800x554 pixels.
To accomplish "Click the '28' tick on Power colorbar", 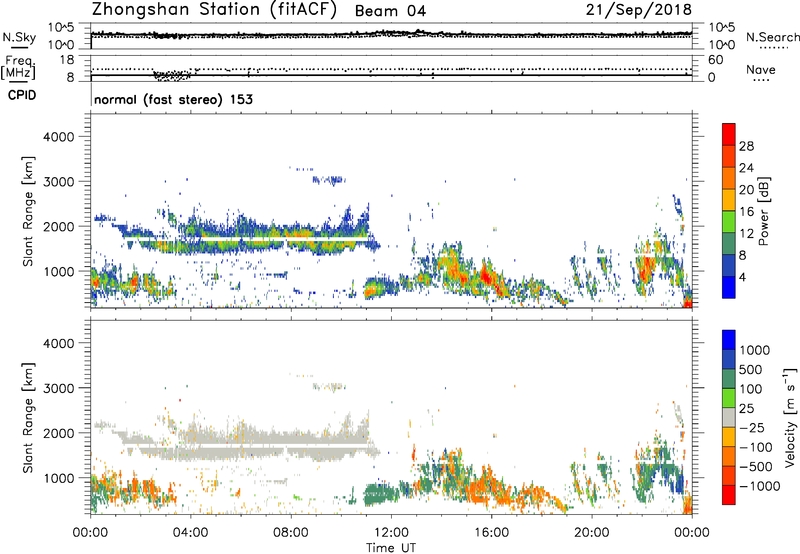I will point(746,146).
